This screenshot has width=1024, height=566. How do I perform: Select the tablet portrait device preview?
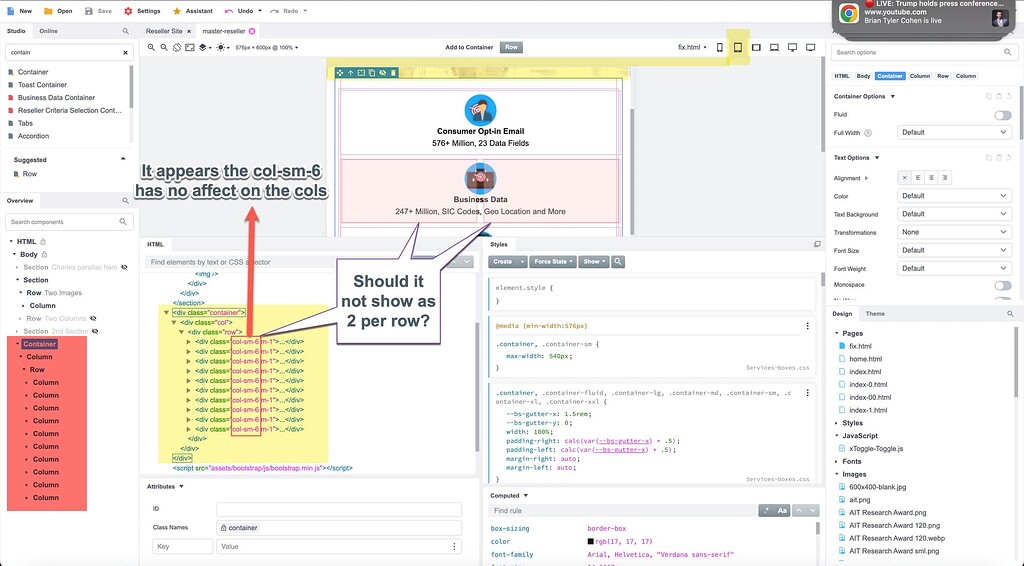tap(738, 48)
